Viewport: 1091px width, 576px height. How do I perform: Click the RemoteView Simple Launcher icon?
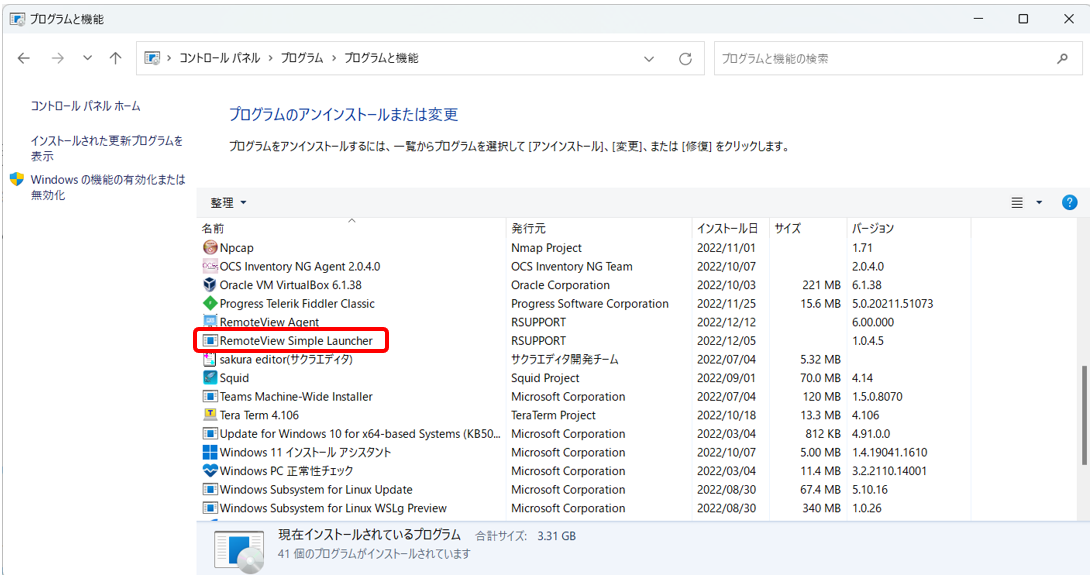pos(209,341)
